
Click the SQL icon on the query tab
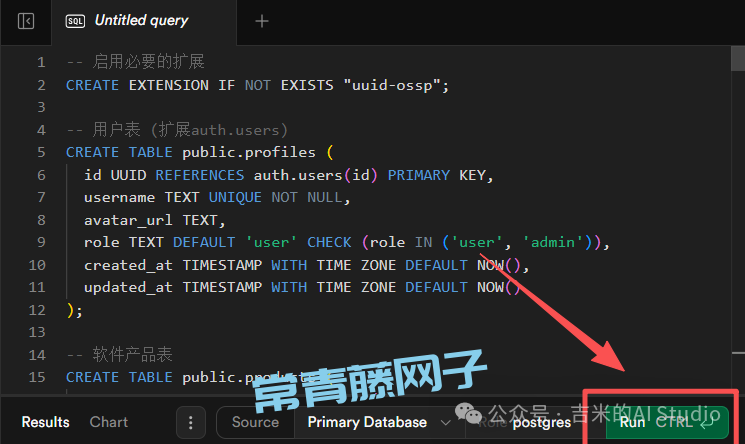point(75,21)
